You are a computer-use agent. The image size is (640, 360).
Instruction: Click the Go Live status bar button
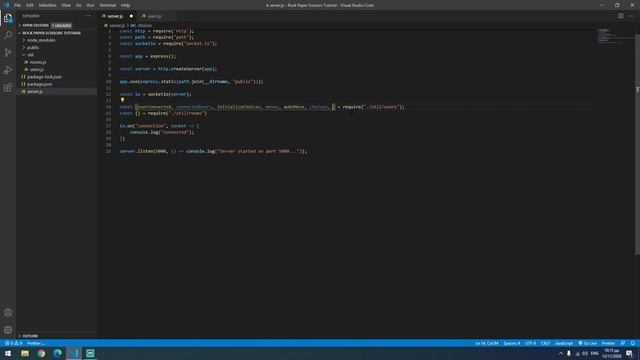click(587, 343)
